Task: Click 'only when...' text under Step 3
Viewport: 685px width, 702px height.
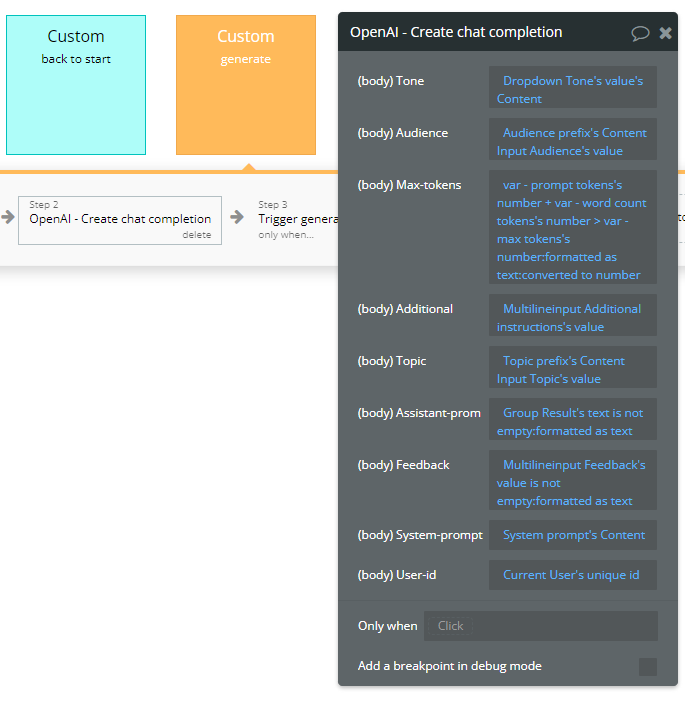Action: click(286, 235)
